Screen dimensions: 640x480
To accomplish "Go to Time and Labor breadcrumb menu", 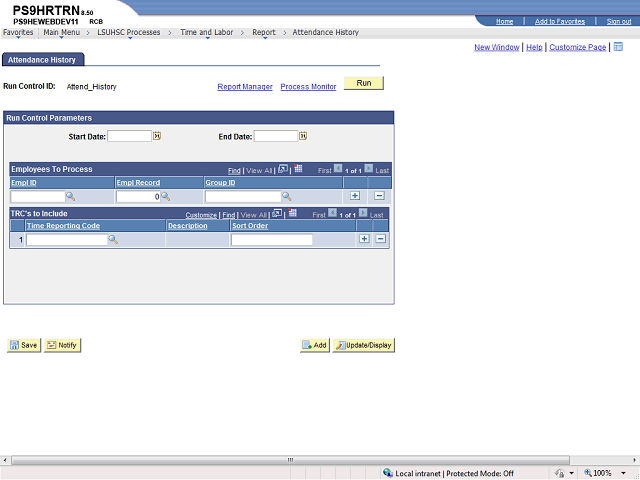I will click(x=207, y=32).
